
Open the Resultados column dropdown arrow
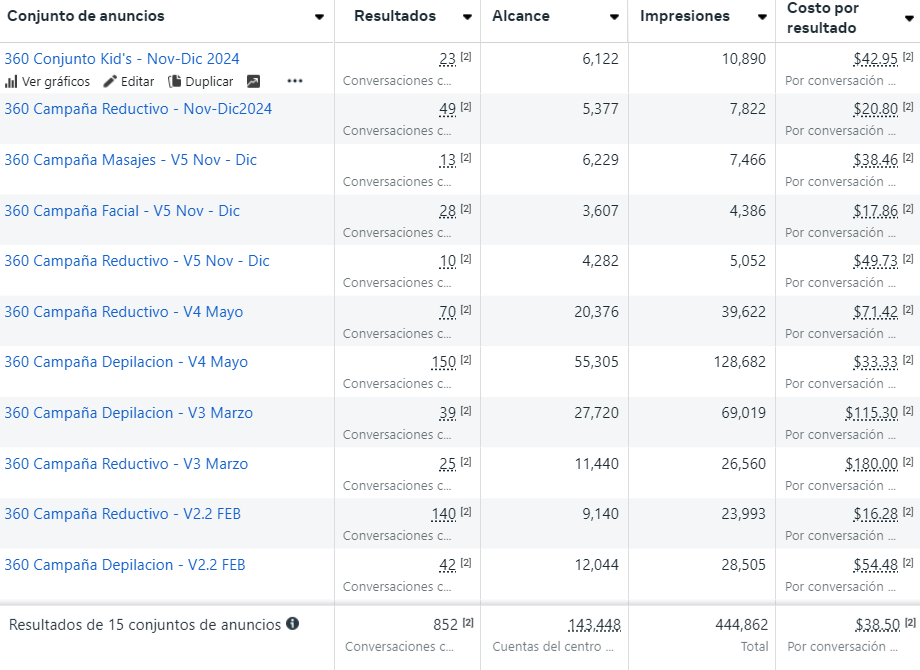pyautogui.click(x=467, y=17)
